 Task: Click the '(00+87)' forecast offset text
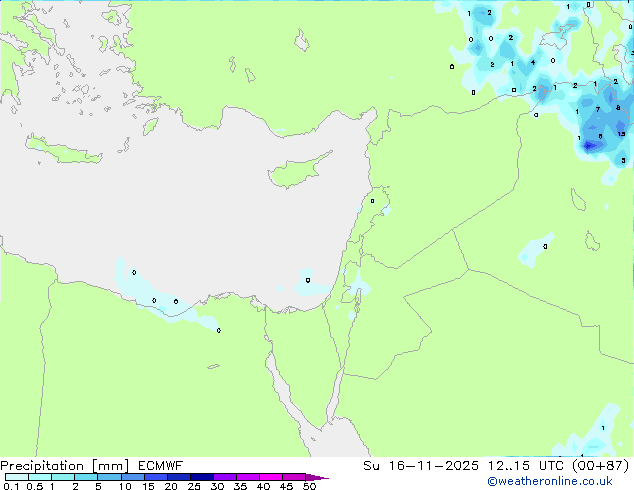pyautogui.click(x=600, y=466)
